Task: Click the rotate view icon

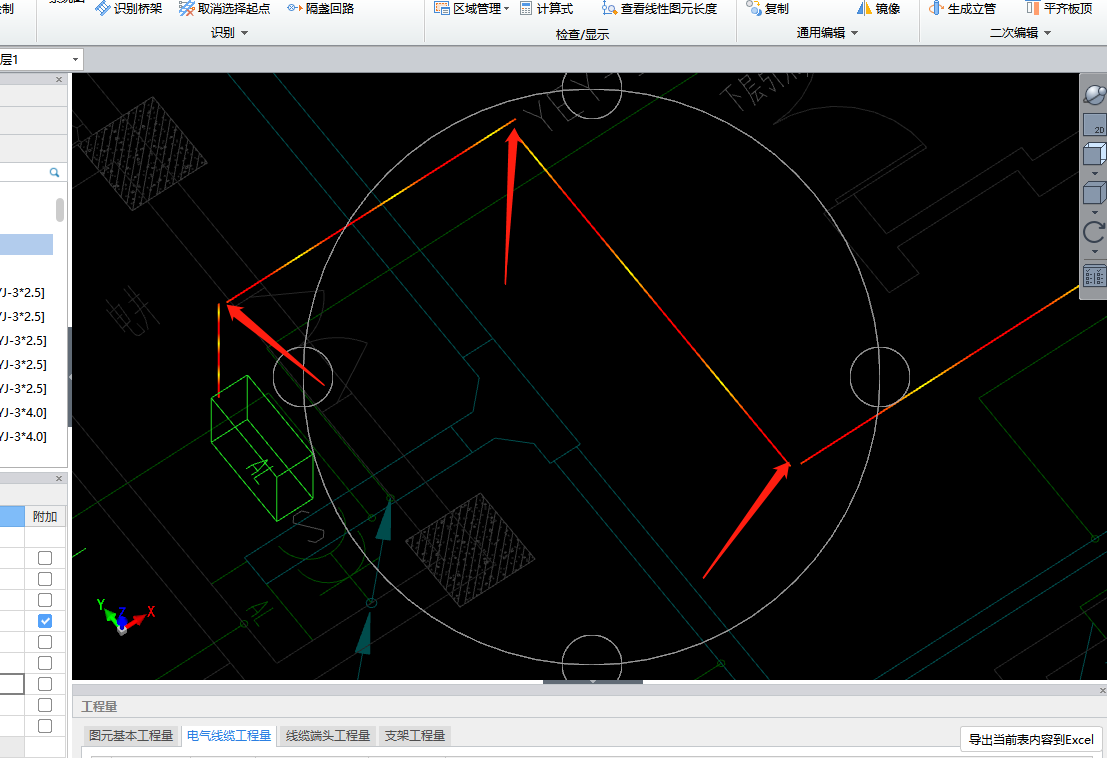Action: coord(1094,232)
